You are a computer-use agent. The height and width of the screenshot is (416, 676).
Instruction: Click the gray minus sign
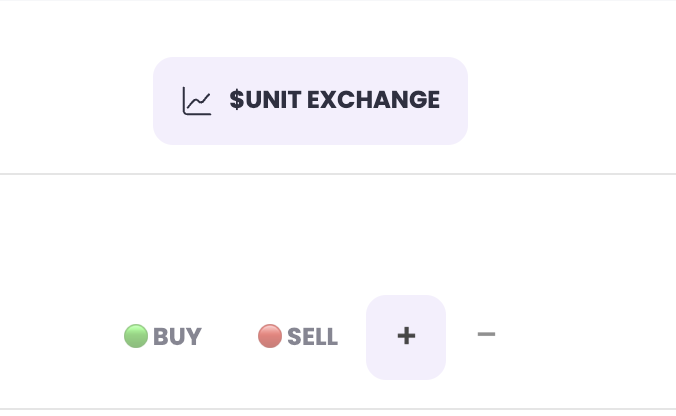[486, 335]
